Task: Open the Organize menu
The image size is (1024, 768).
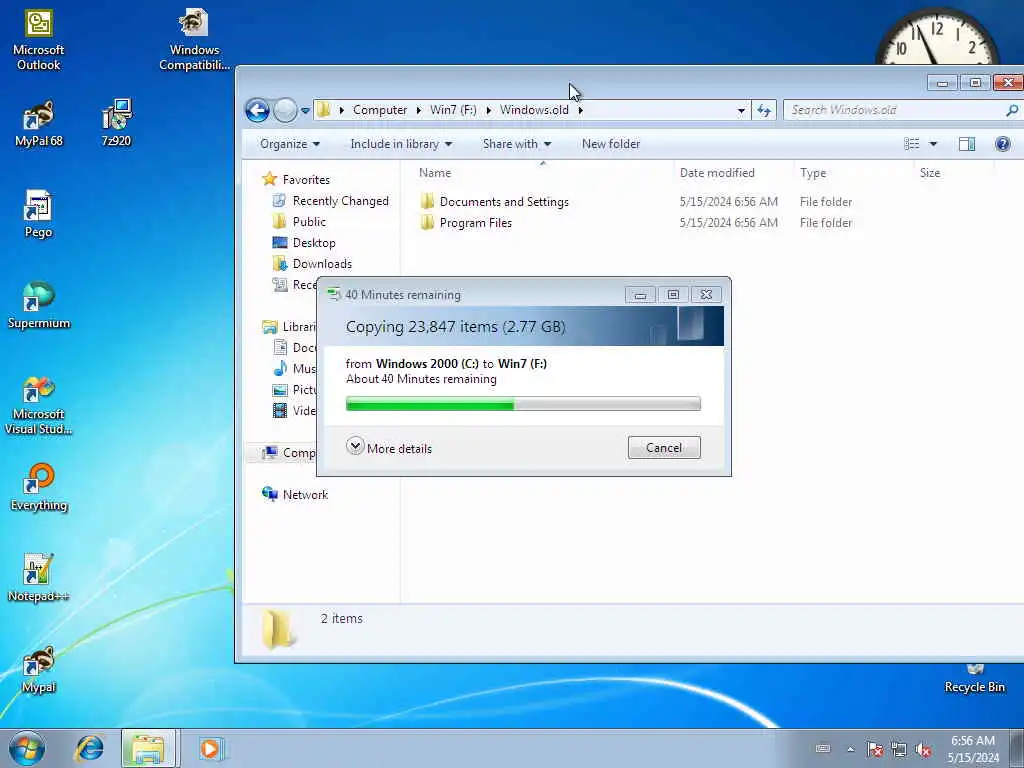Action: (289, 144)
